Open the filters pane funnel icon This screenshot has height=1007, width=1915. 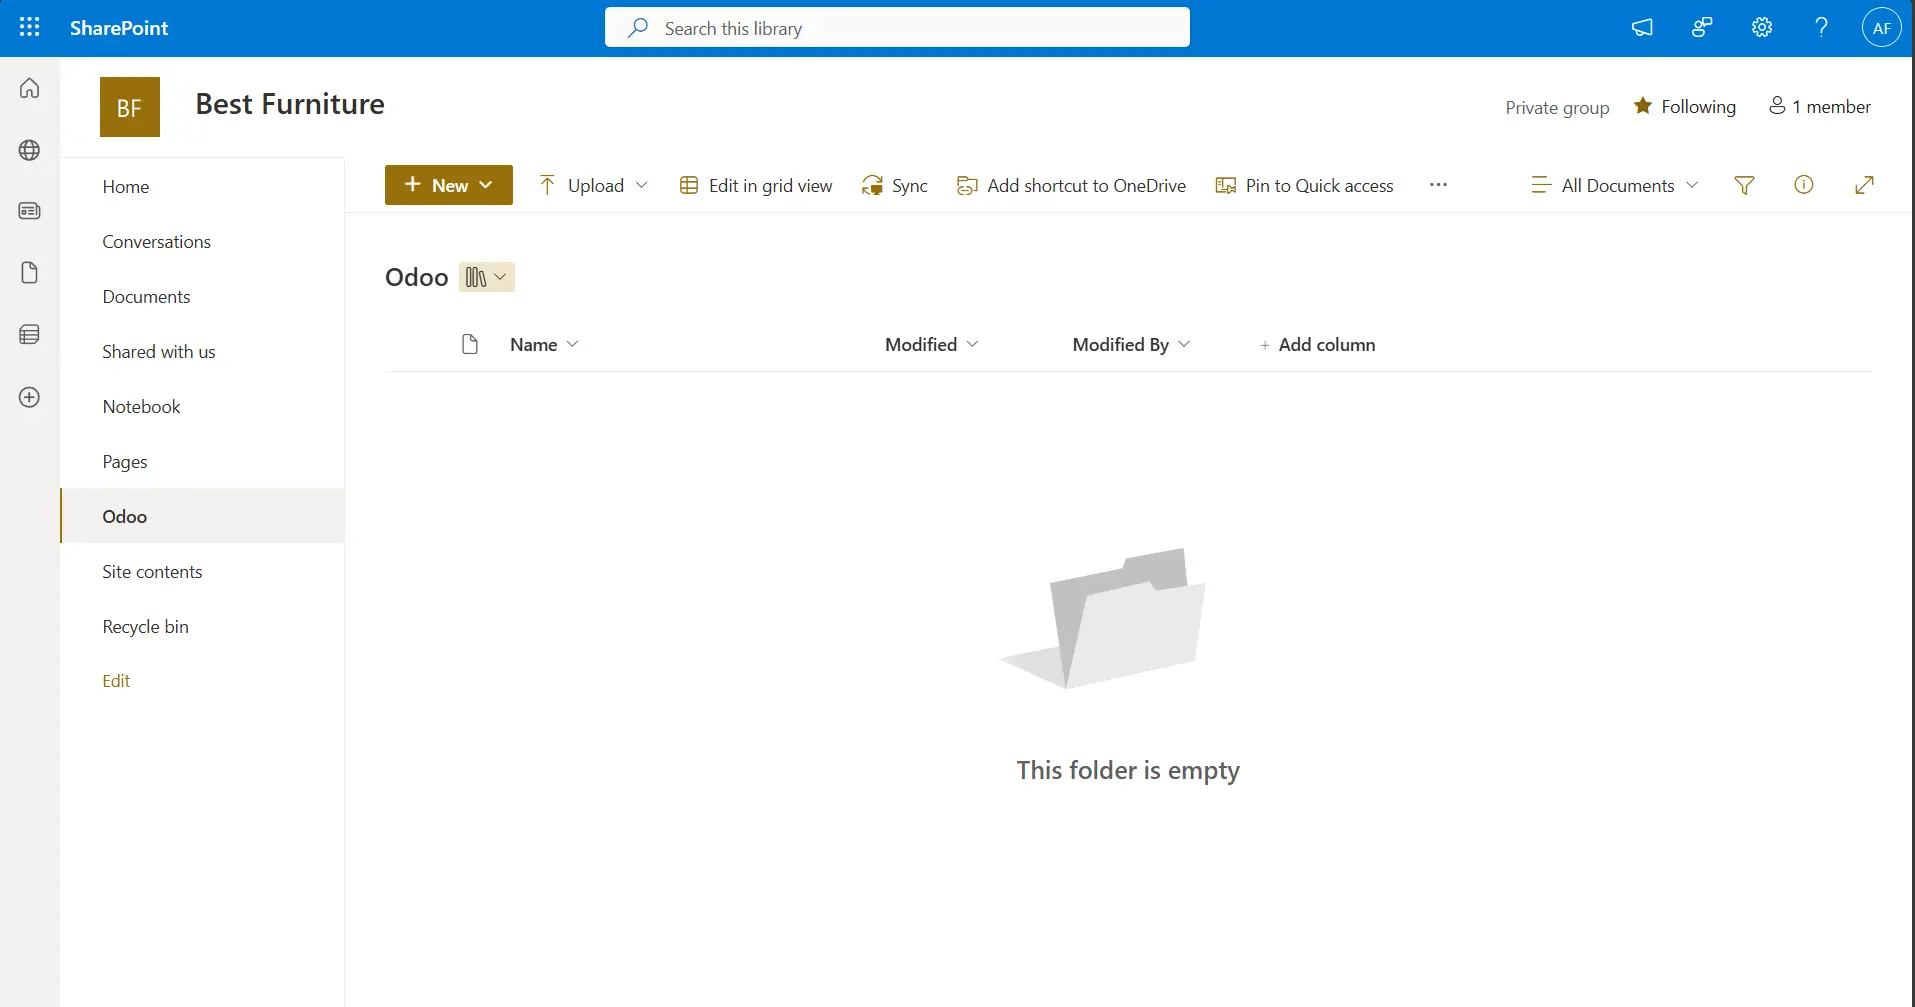click(x=1744, y=185)
